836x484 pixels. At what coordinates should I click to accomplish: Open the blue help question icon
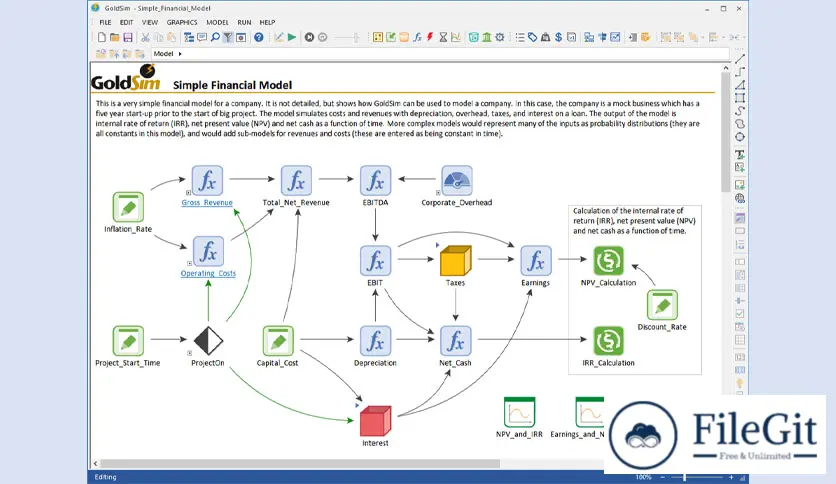coord(259,37)
